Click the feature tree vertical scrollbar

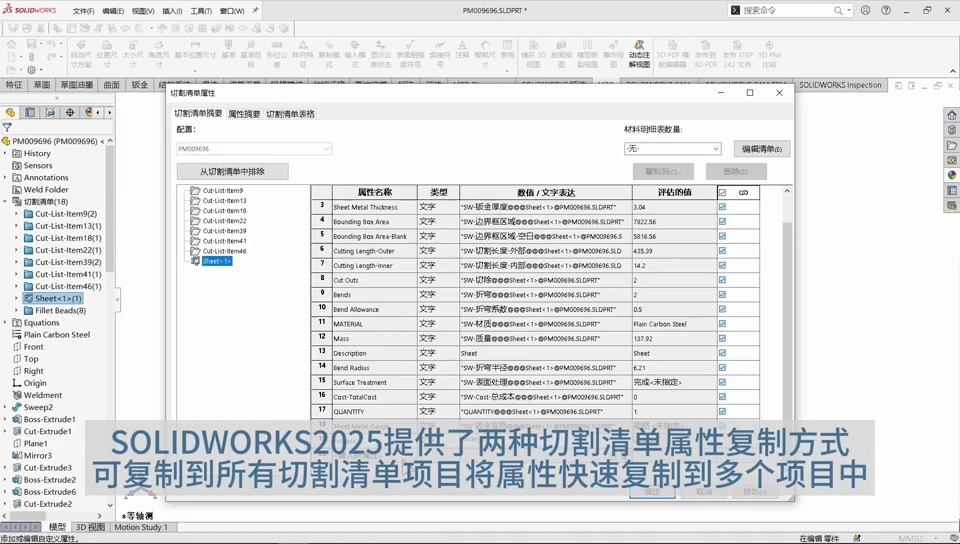click(110, 208)
